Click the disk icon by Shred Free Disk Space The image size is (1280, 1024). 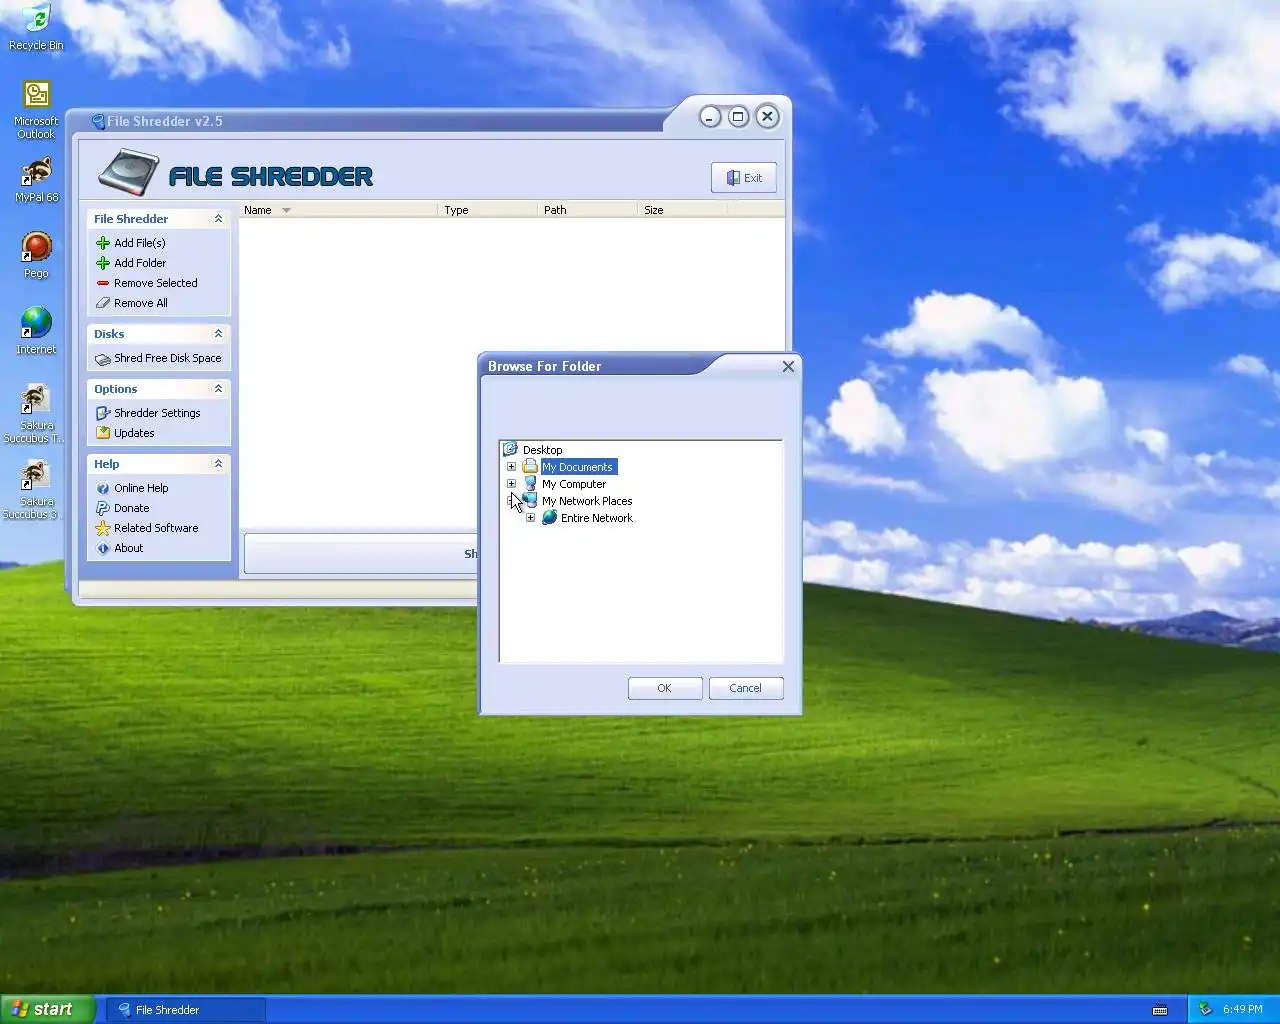[102, 358]
